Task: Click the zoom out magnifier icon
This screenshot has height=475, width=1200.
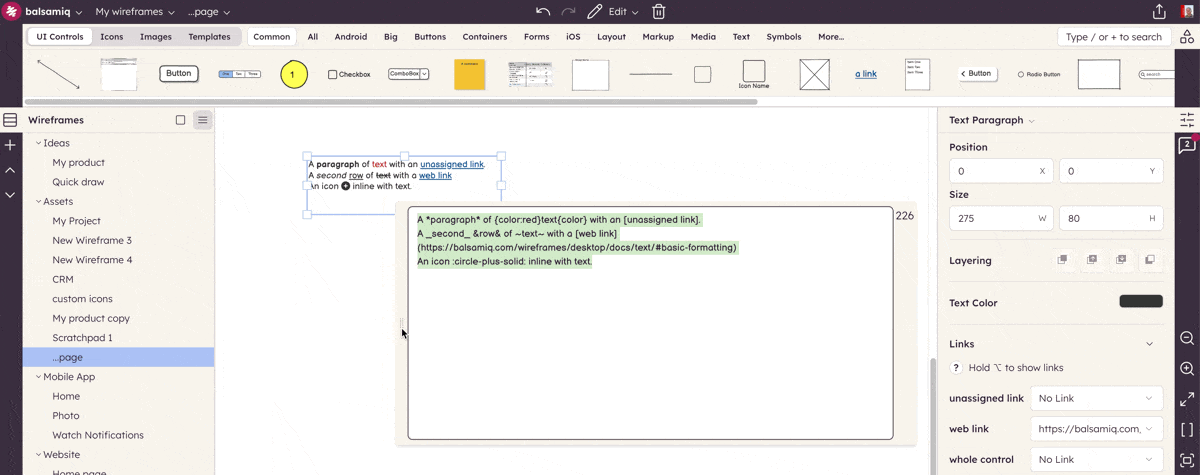Action: click(1187, 338)
